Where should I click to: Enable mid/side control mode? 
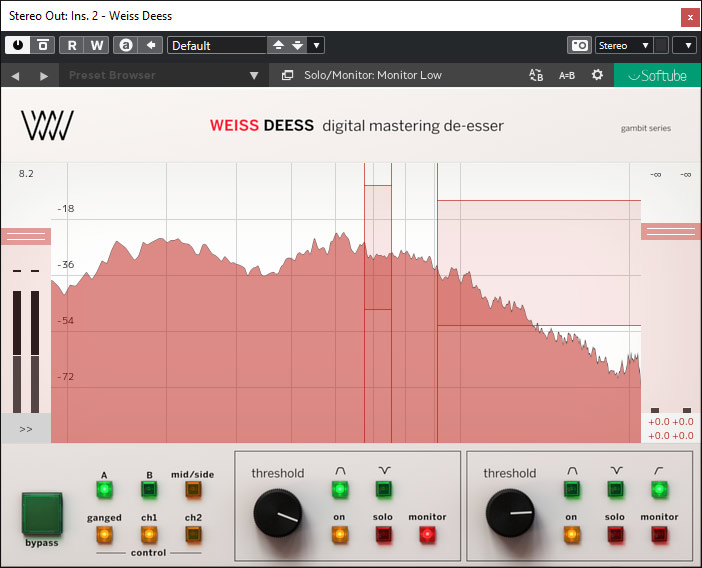pos(192,490)
